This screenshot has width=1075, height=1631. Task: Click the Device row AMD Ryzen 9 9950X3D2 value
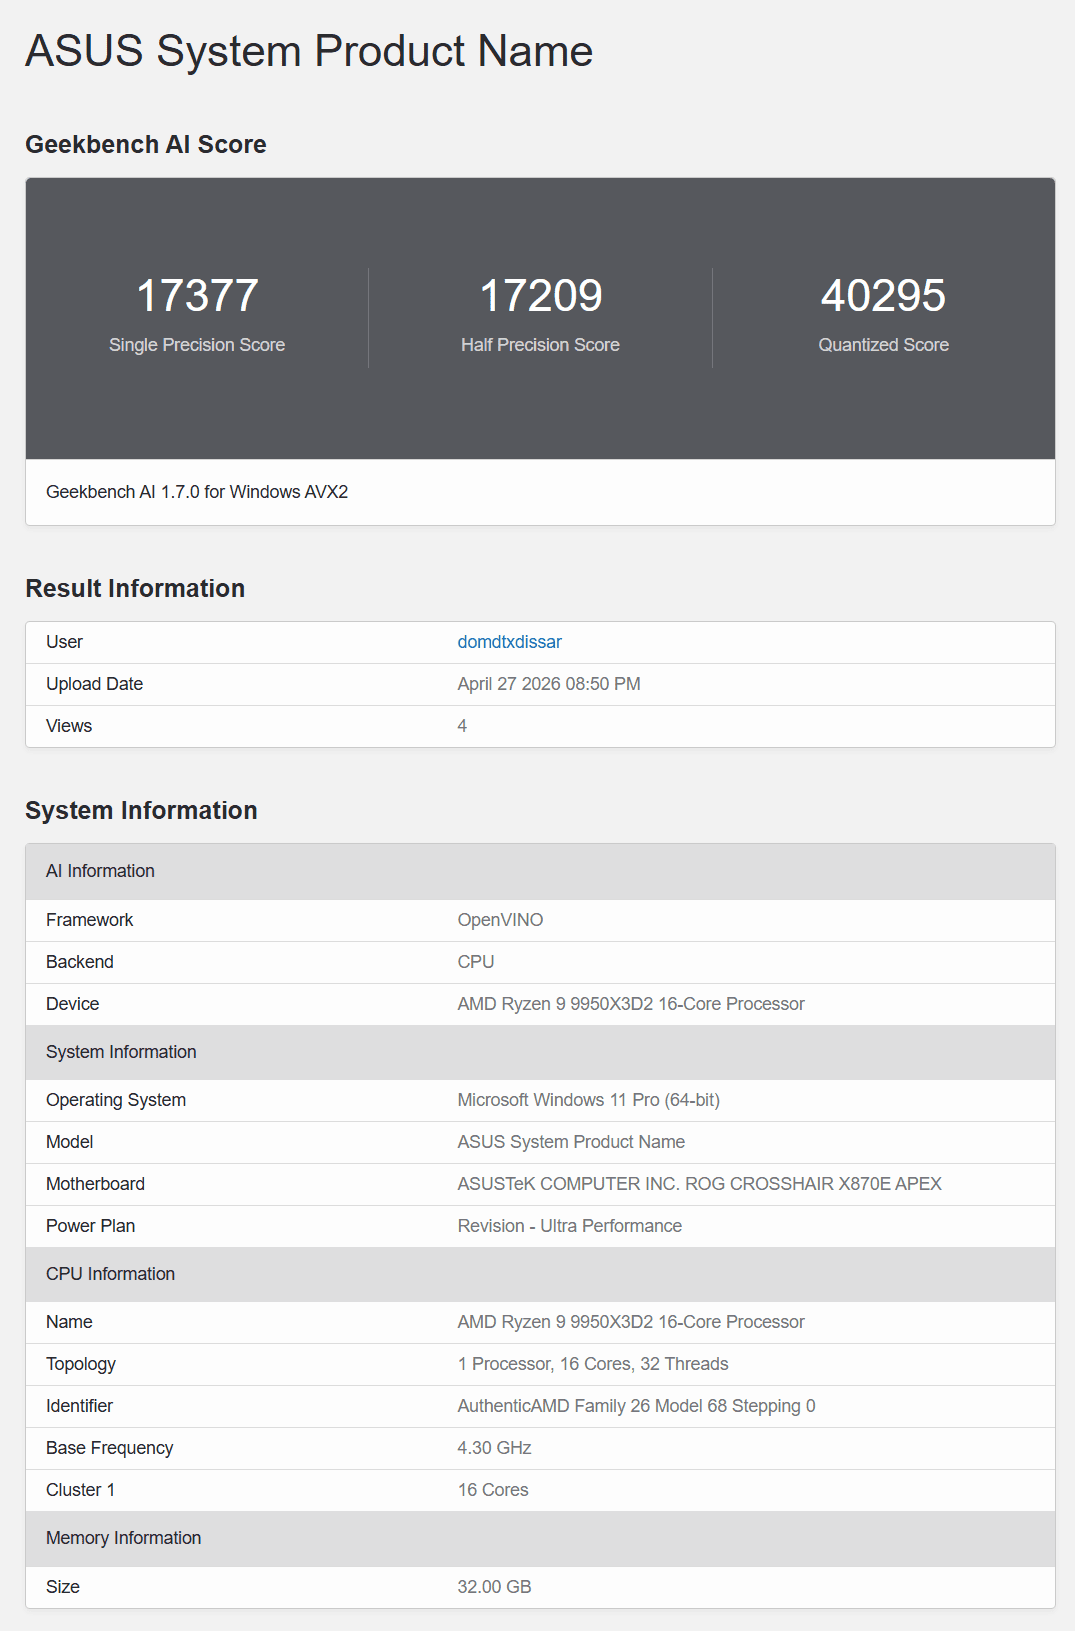pos(631,1004)
